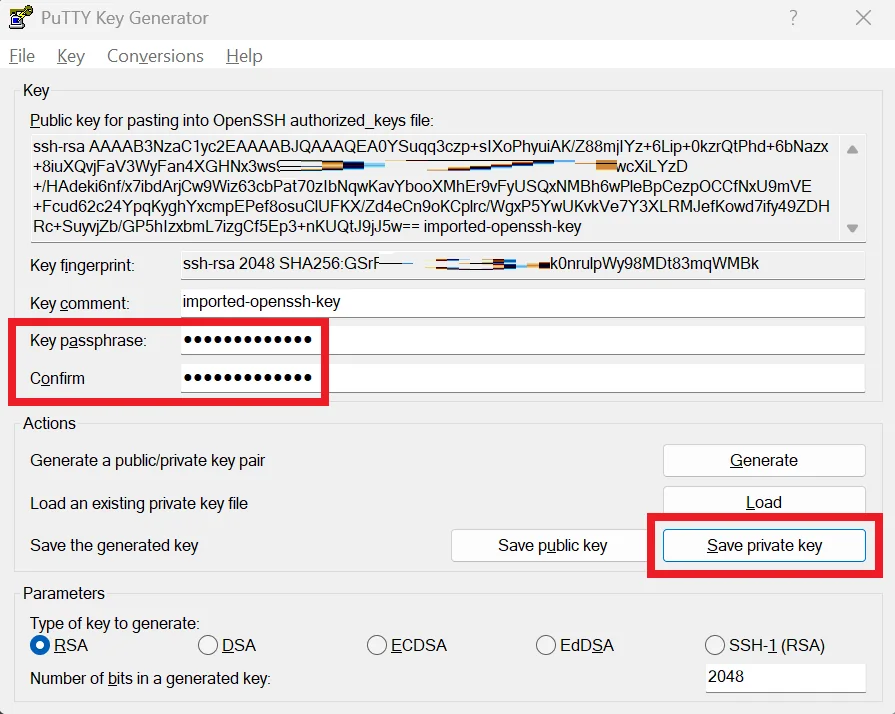Click the Key passphrase field
The height and width of the screenshot is (714, 895).
click(x=522, y=340)
